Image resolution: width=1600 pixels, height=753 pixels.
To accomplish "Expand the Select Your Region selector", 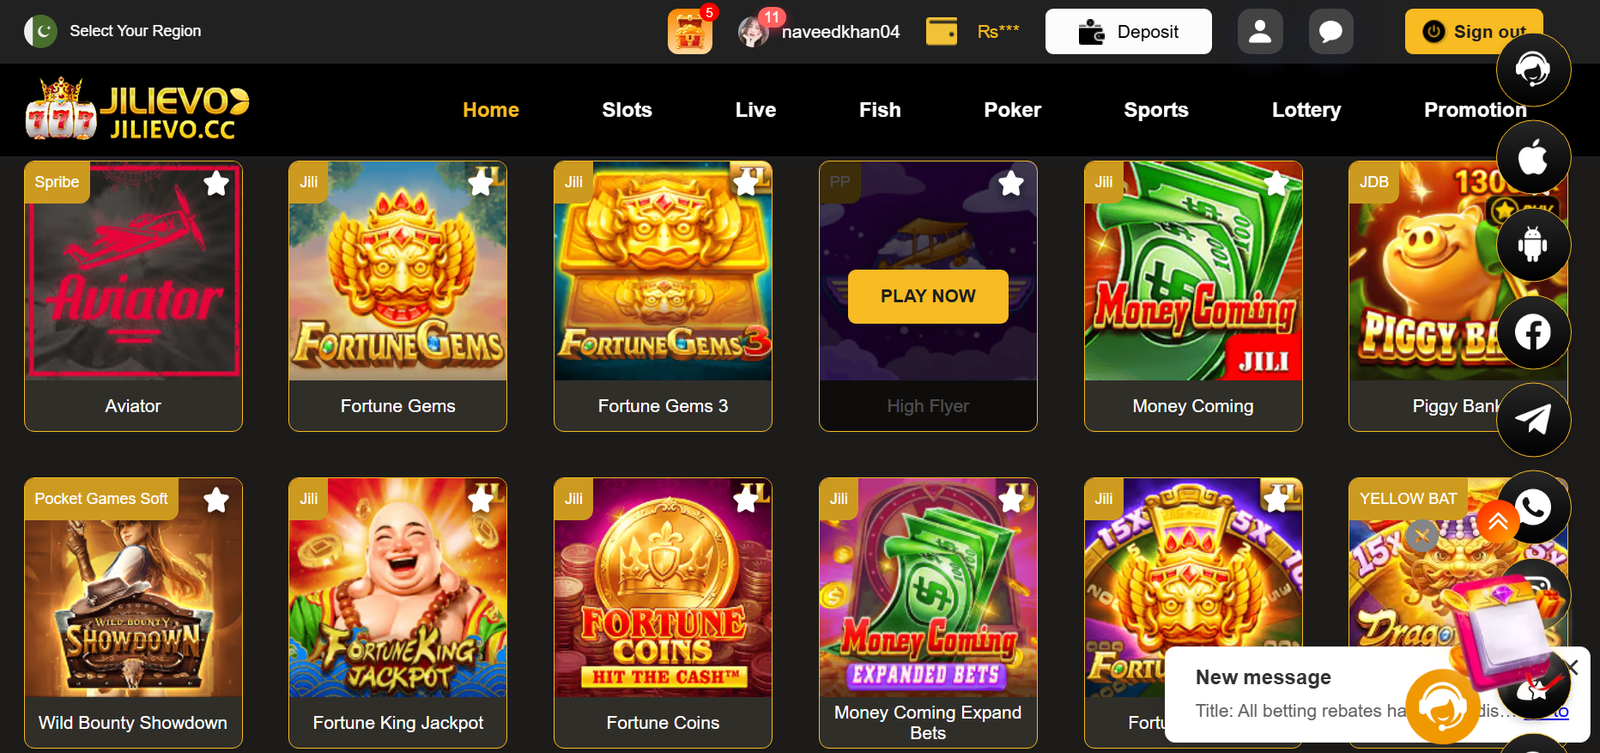I will click(x=113, y=31).
